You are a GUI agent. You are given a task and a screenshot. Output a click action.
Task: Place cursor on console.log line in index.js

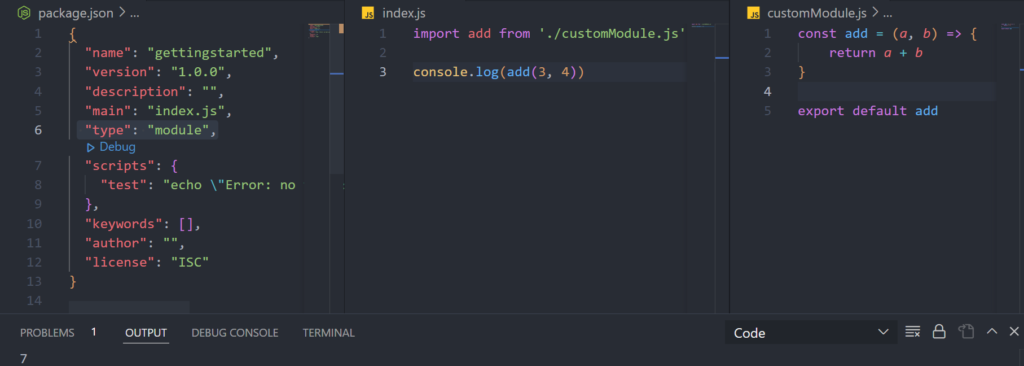549,72
